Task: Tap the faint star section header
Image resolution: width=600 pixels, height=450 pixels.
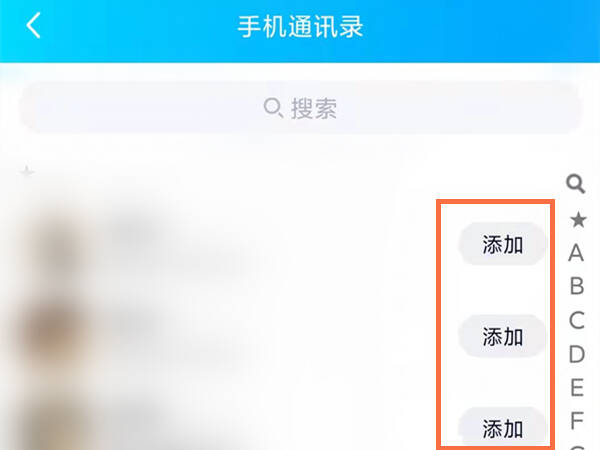Action: click(x=27, y=172)
